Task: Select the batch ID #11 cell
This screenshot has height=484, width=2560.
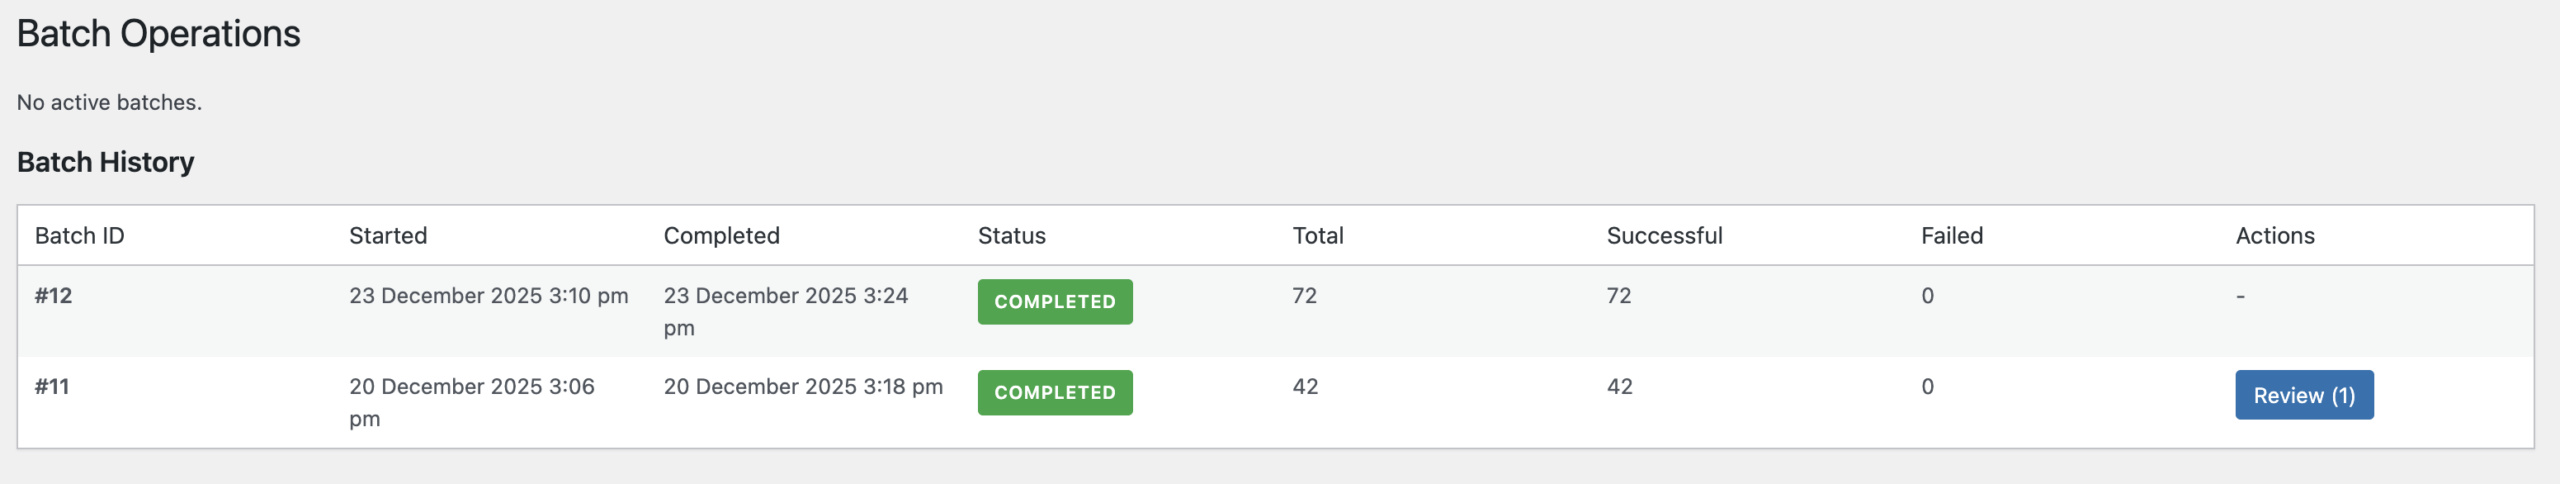Action: pyautogui.click(x=52, y=387)
